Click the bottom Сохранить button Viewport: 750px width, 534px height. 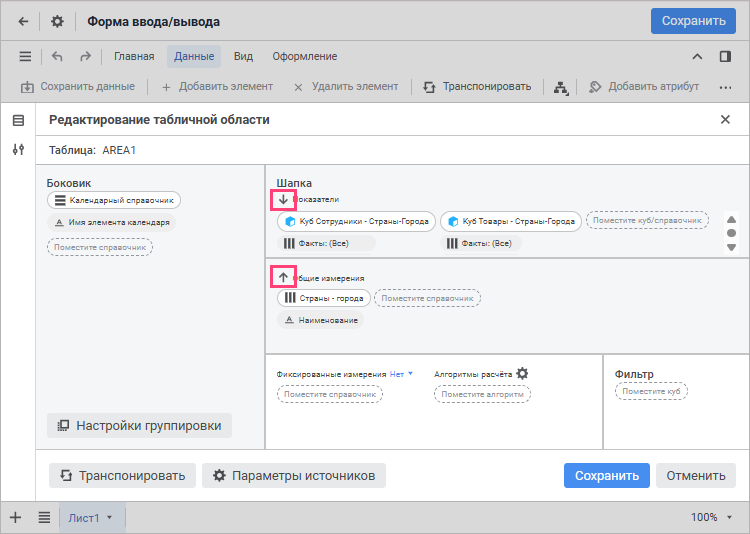coord(607,476)
